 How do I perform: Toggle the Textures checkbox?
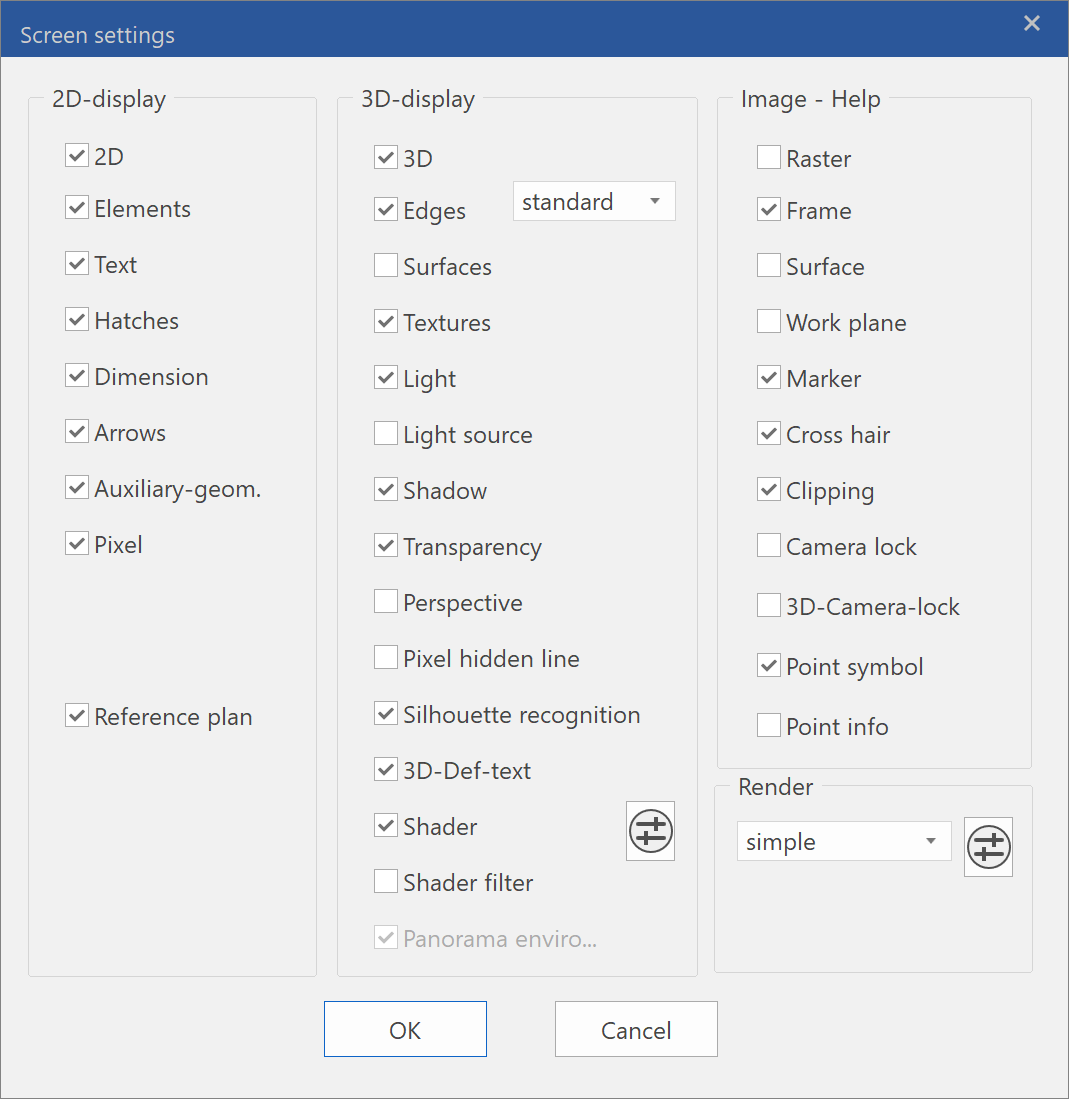386,321
